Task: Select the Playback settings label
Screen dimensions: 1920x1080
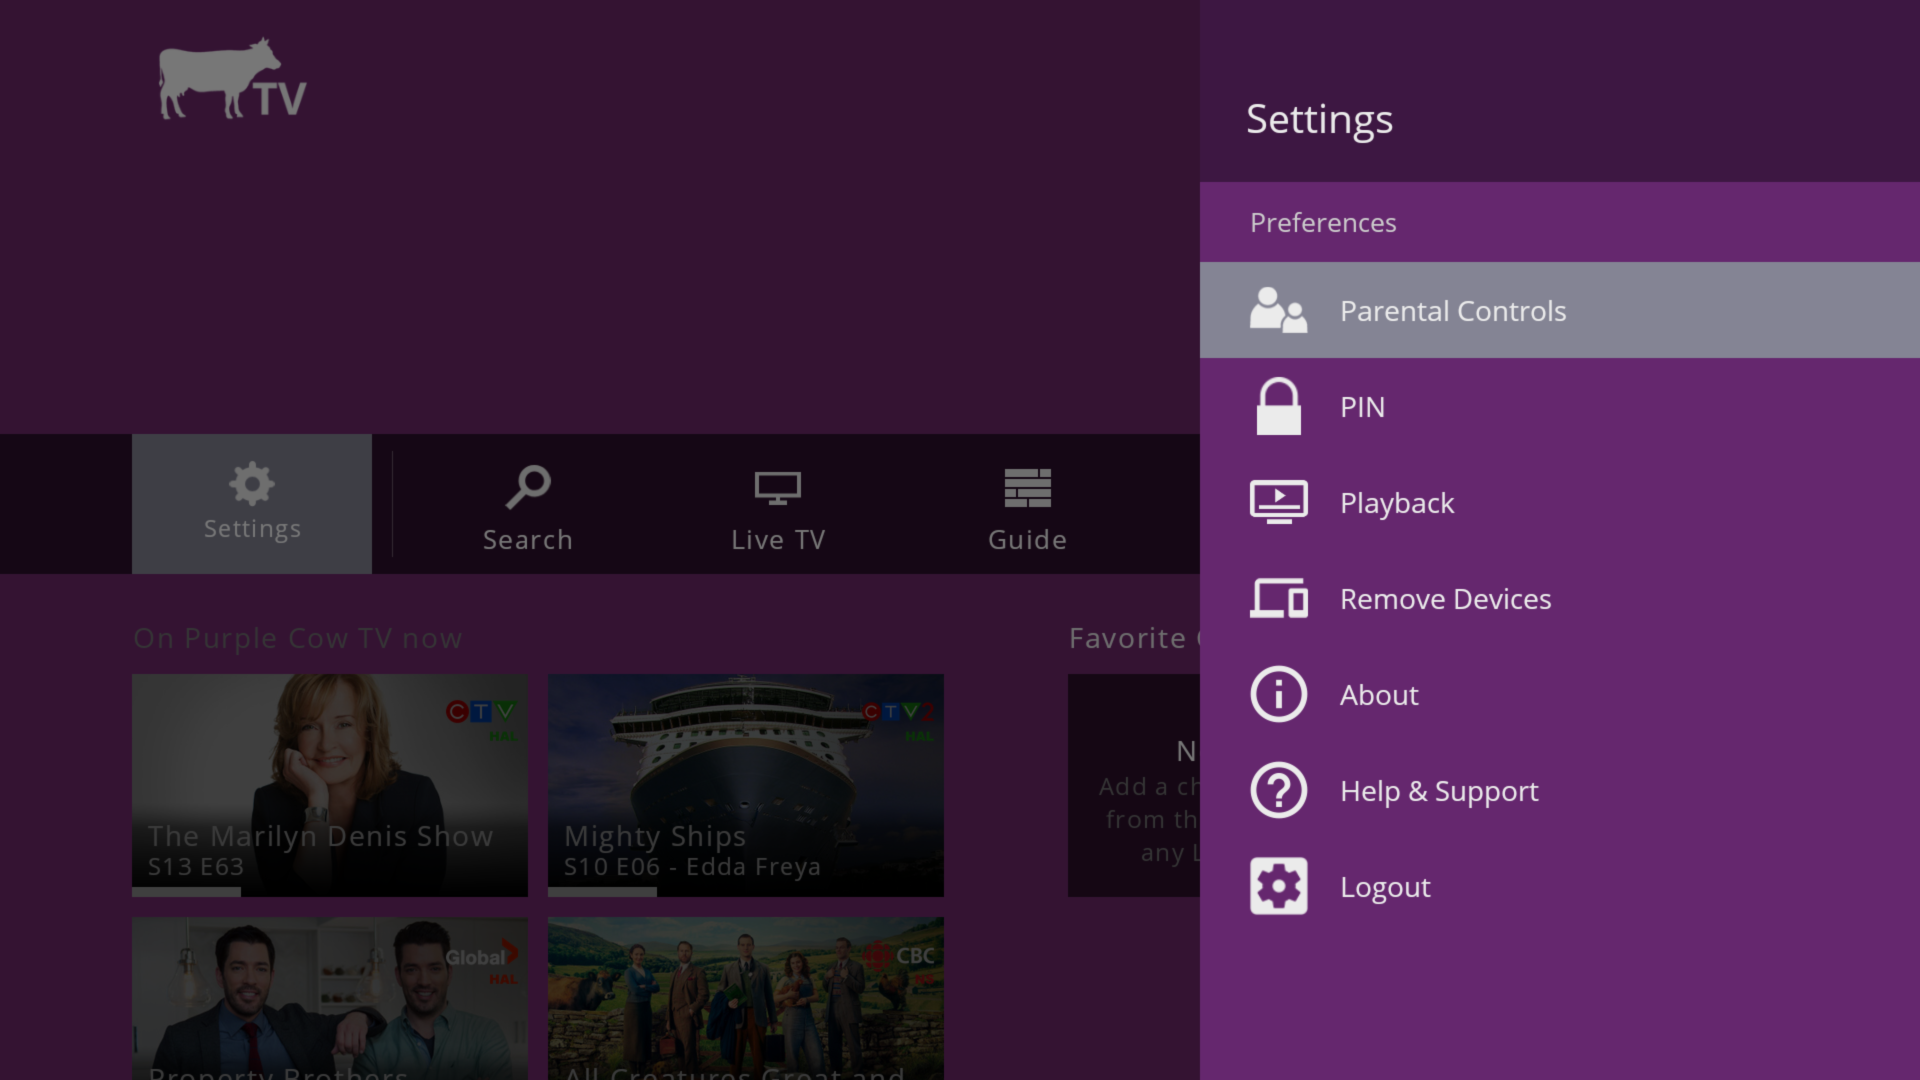Action: pyautogui.click(x=1396, y=503)
